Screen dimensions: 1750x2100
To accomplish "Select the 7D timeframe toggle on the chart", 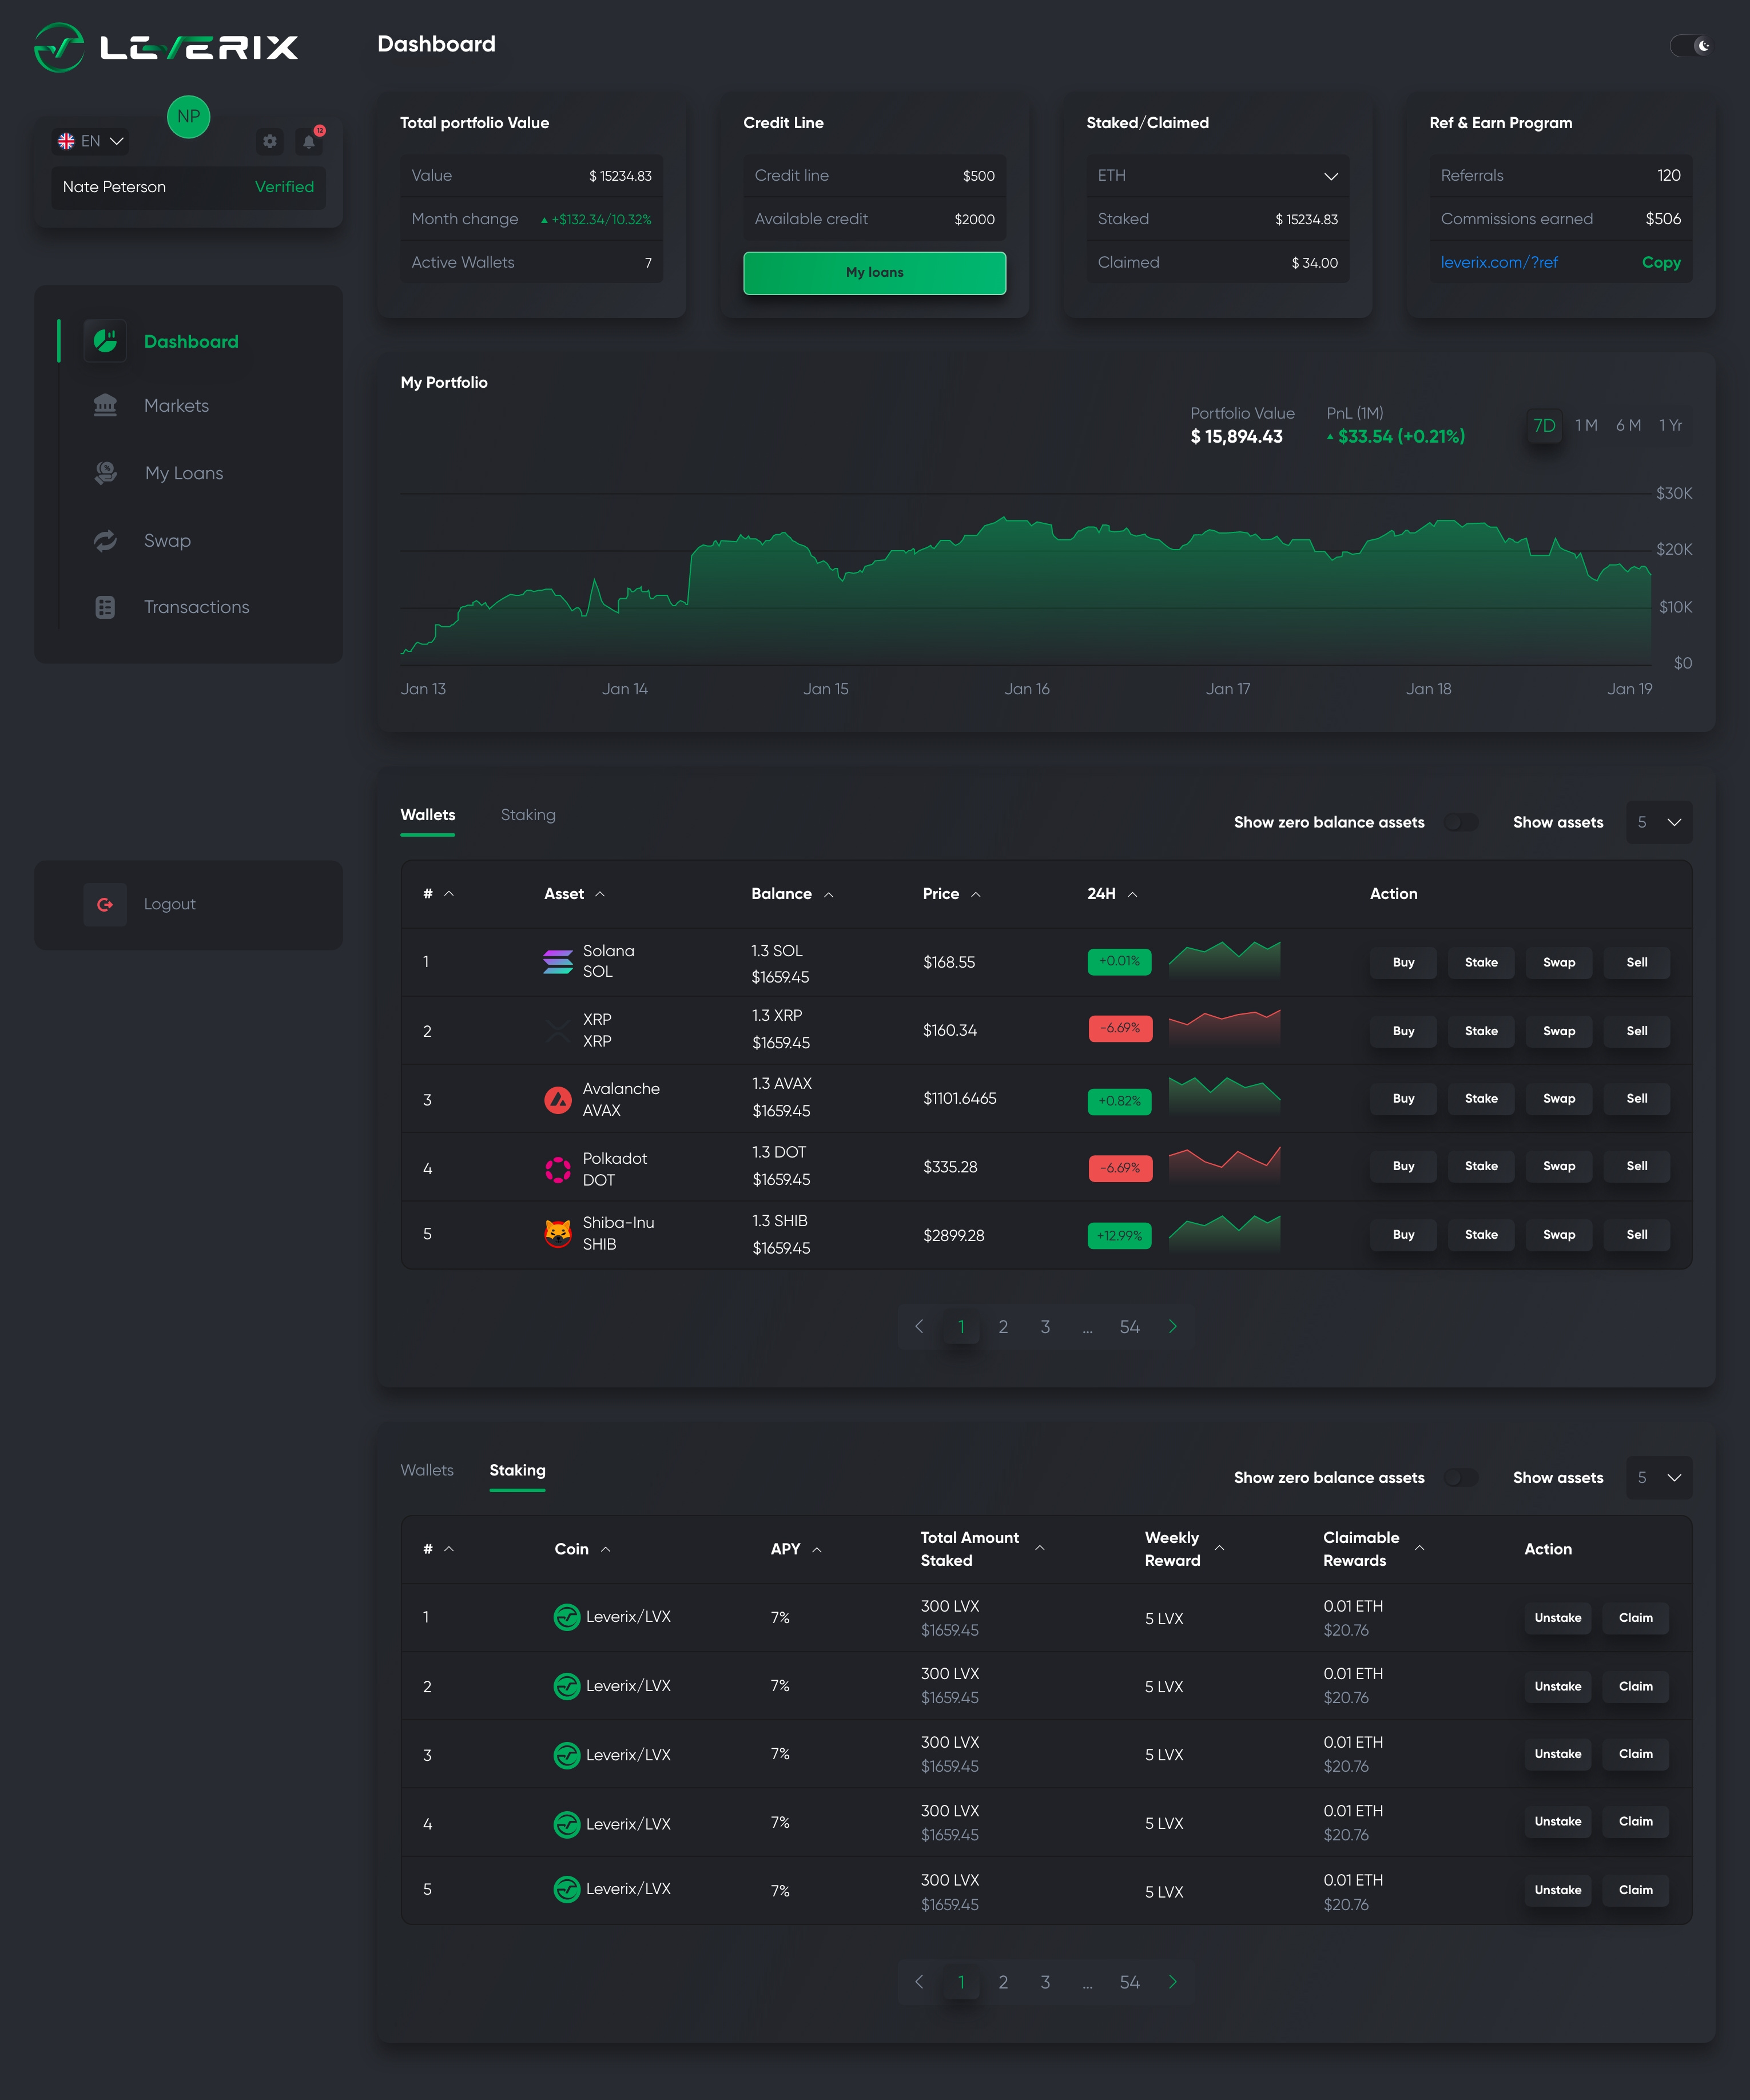I will (x=1544, y=425).
